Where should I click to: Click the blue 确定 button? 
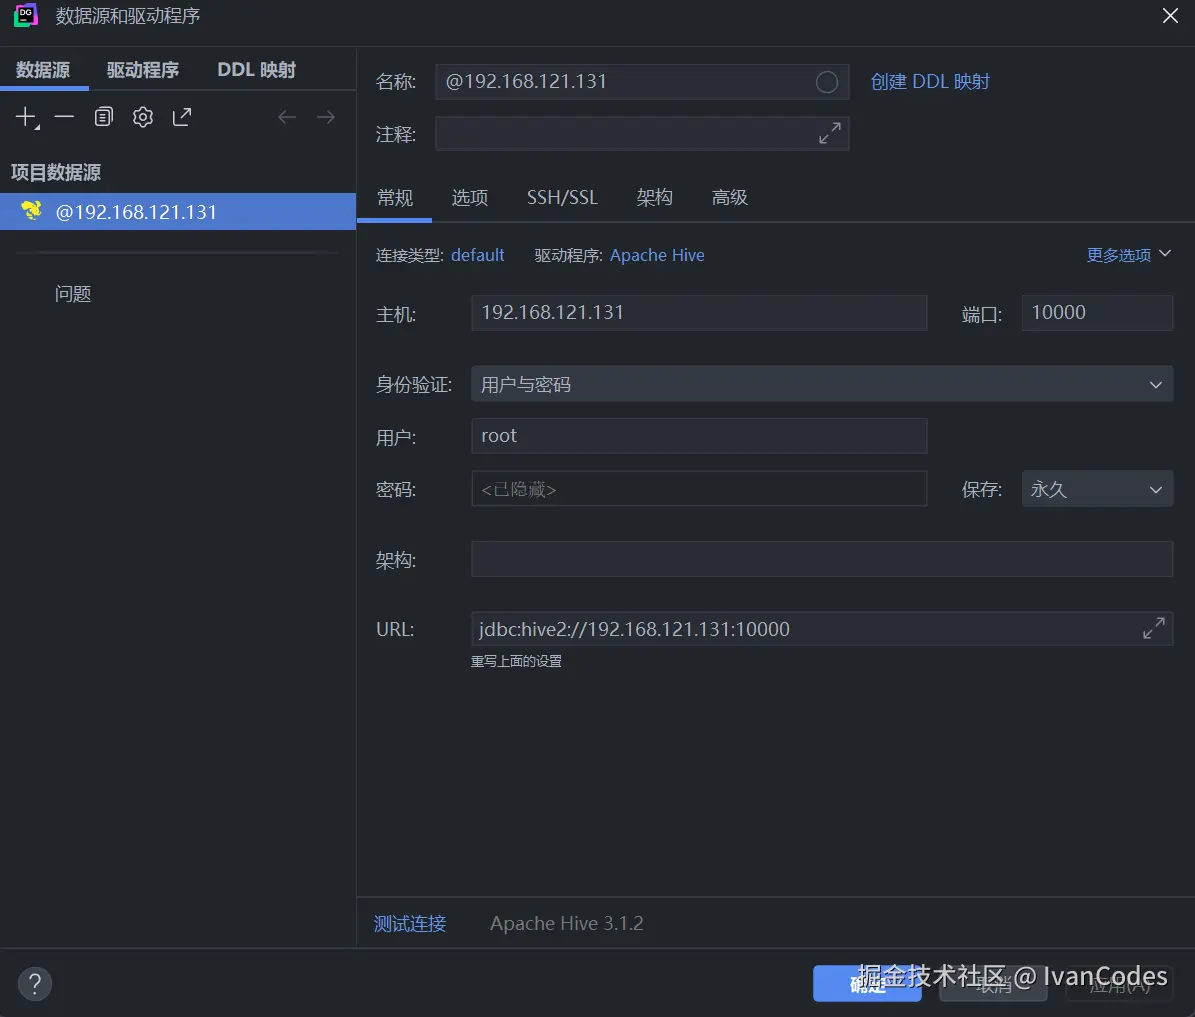[x=867, y=983]
